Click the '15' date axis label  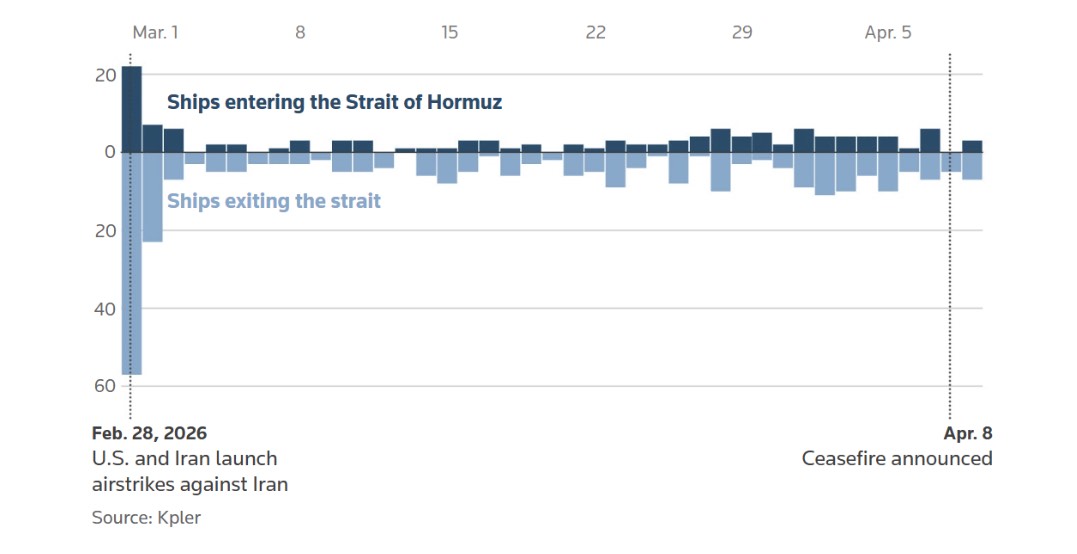click(x=450, y=33)
